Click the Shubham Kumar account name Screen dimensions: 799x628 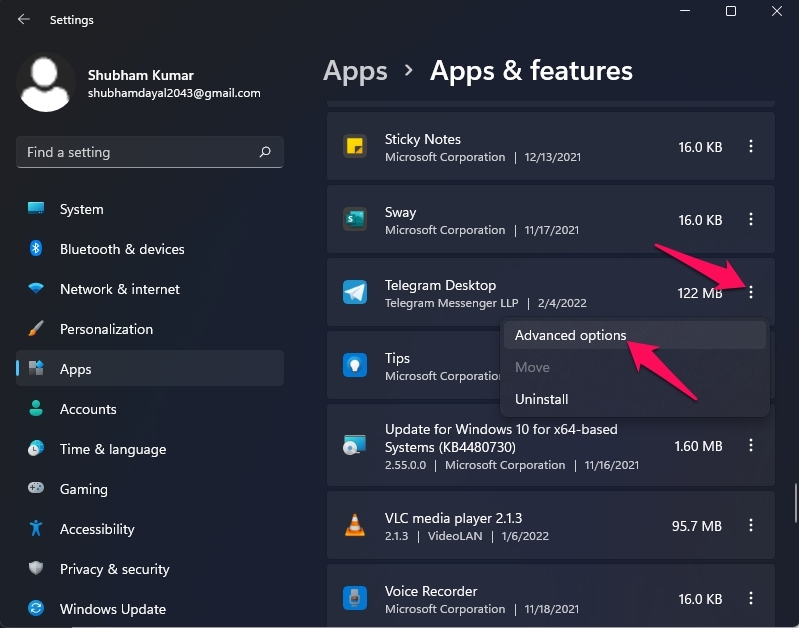(141, 75)
